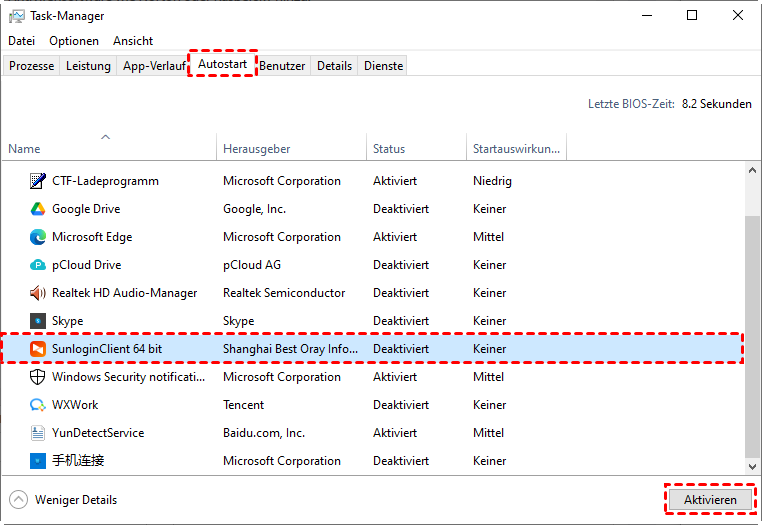Viewport: 762px width, 525px height.
Task: Click the SunloginClient 64 bit icon
Action: pyautogui.click(x=37, y=349)
